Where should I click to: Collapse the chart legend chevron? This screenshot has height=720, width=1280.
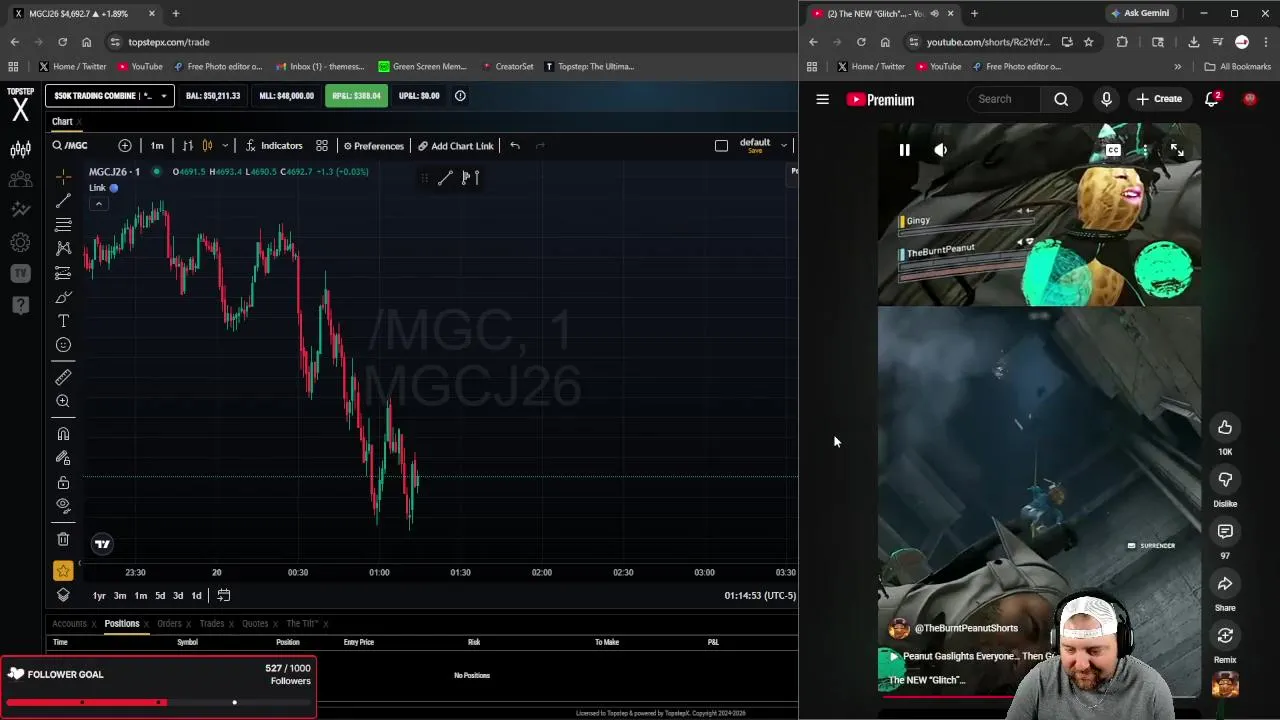(98, 204)
